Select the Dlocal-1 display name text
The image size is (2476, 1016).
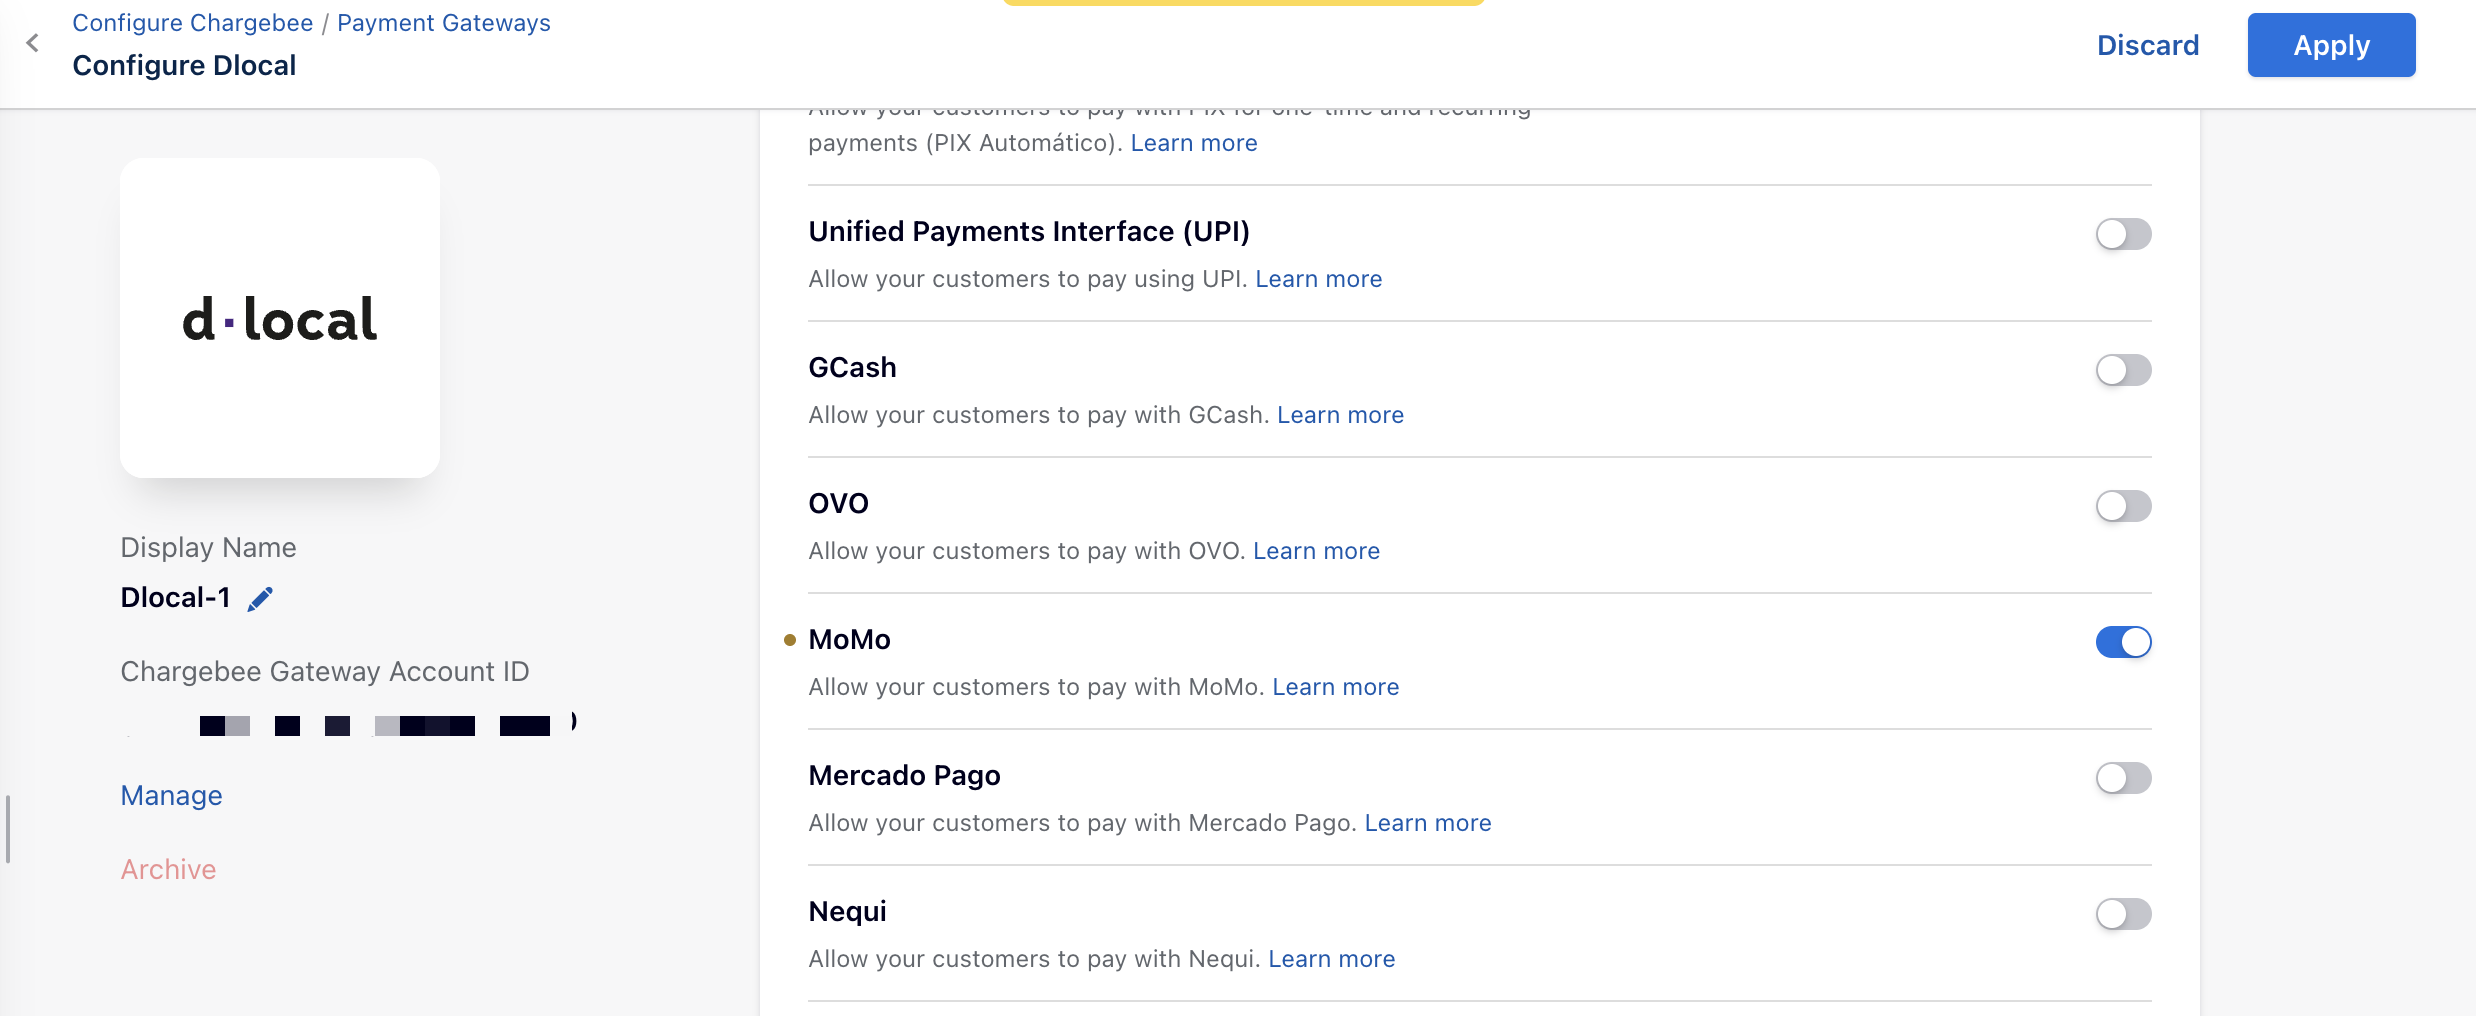[x=175, y=598]
